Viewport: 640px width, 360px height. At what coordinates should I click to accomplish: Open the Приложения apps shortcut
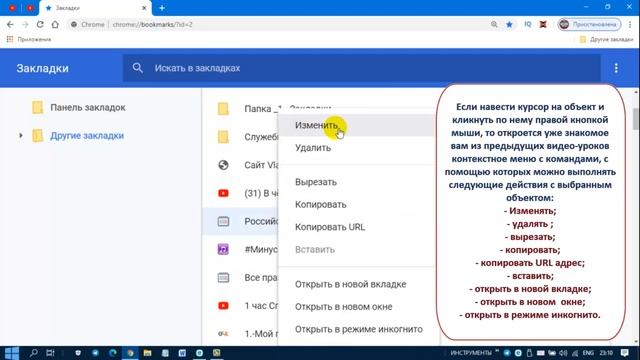(29, 39)
